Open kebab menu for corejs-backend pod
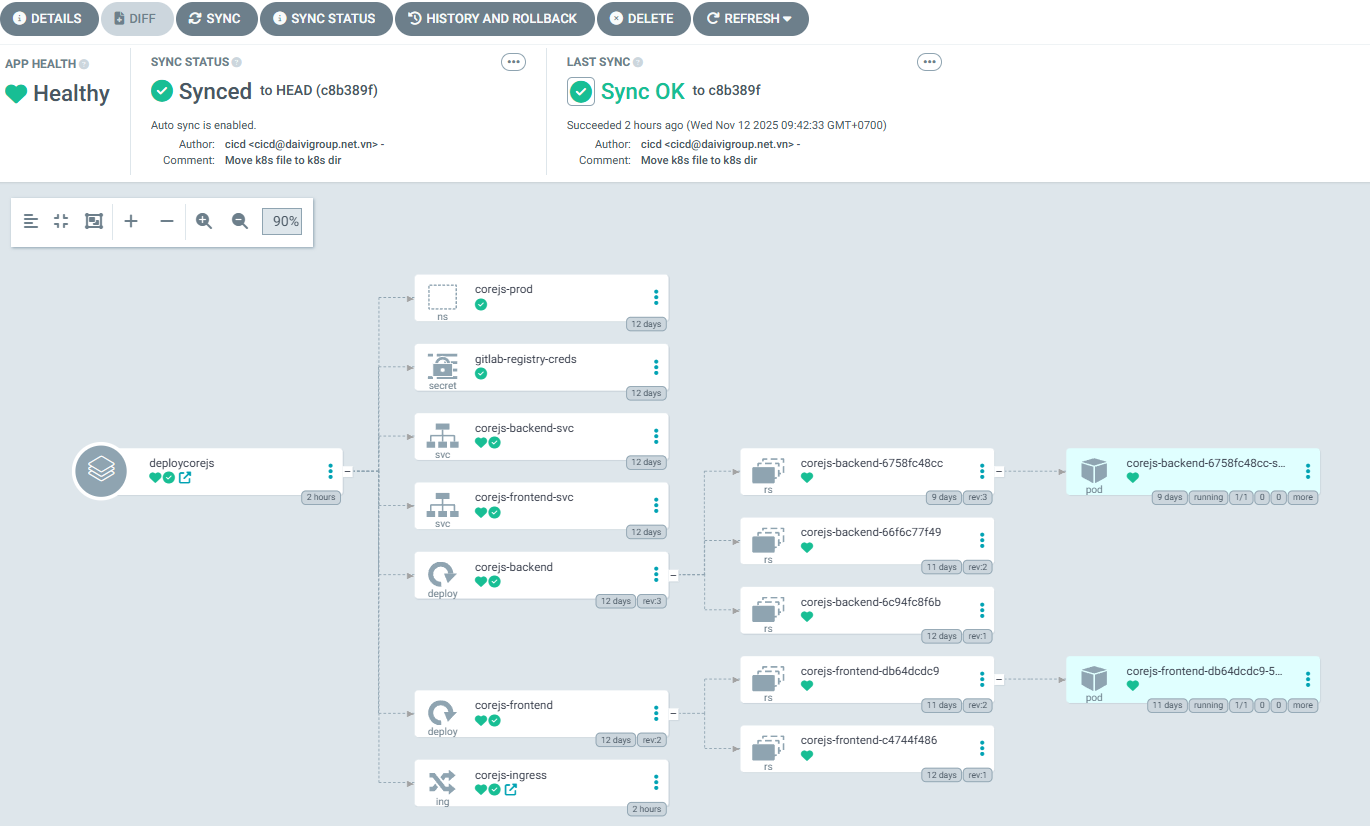The image size is (1370, 826). tap(1307, 471)
